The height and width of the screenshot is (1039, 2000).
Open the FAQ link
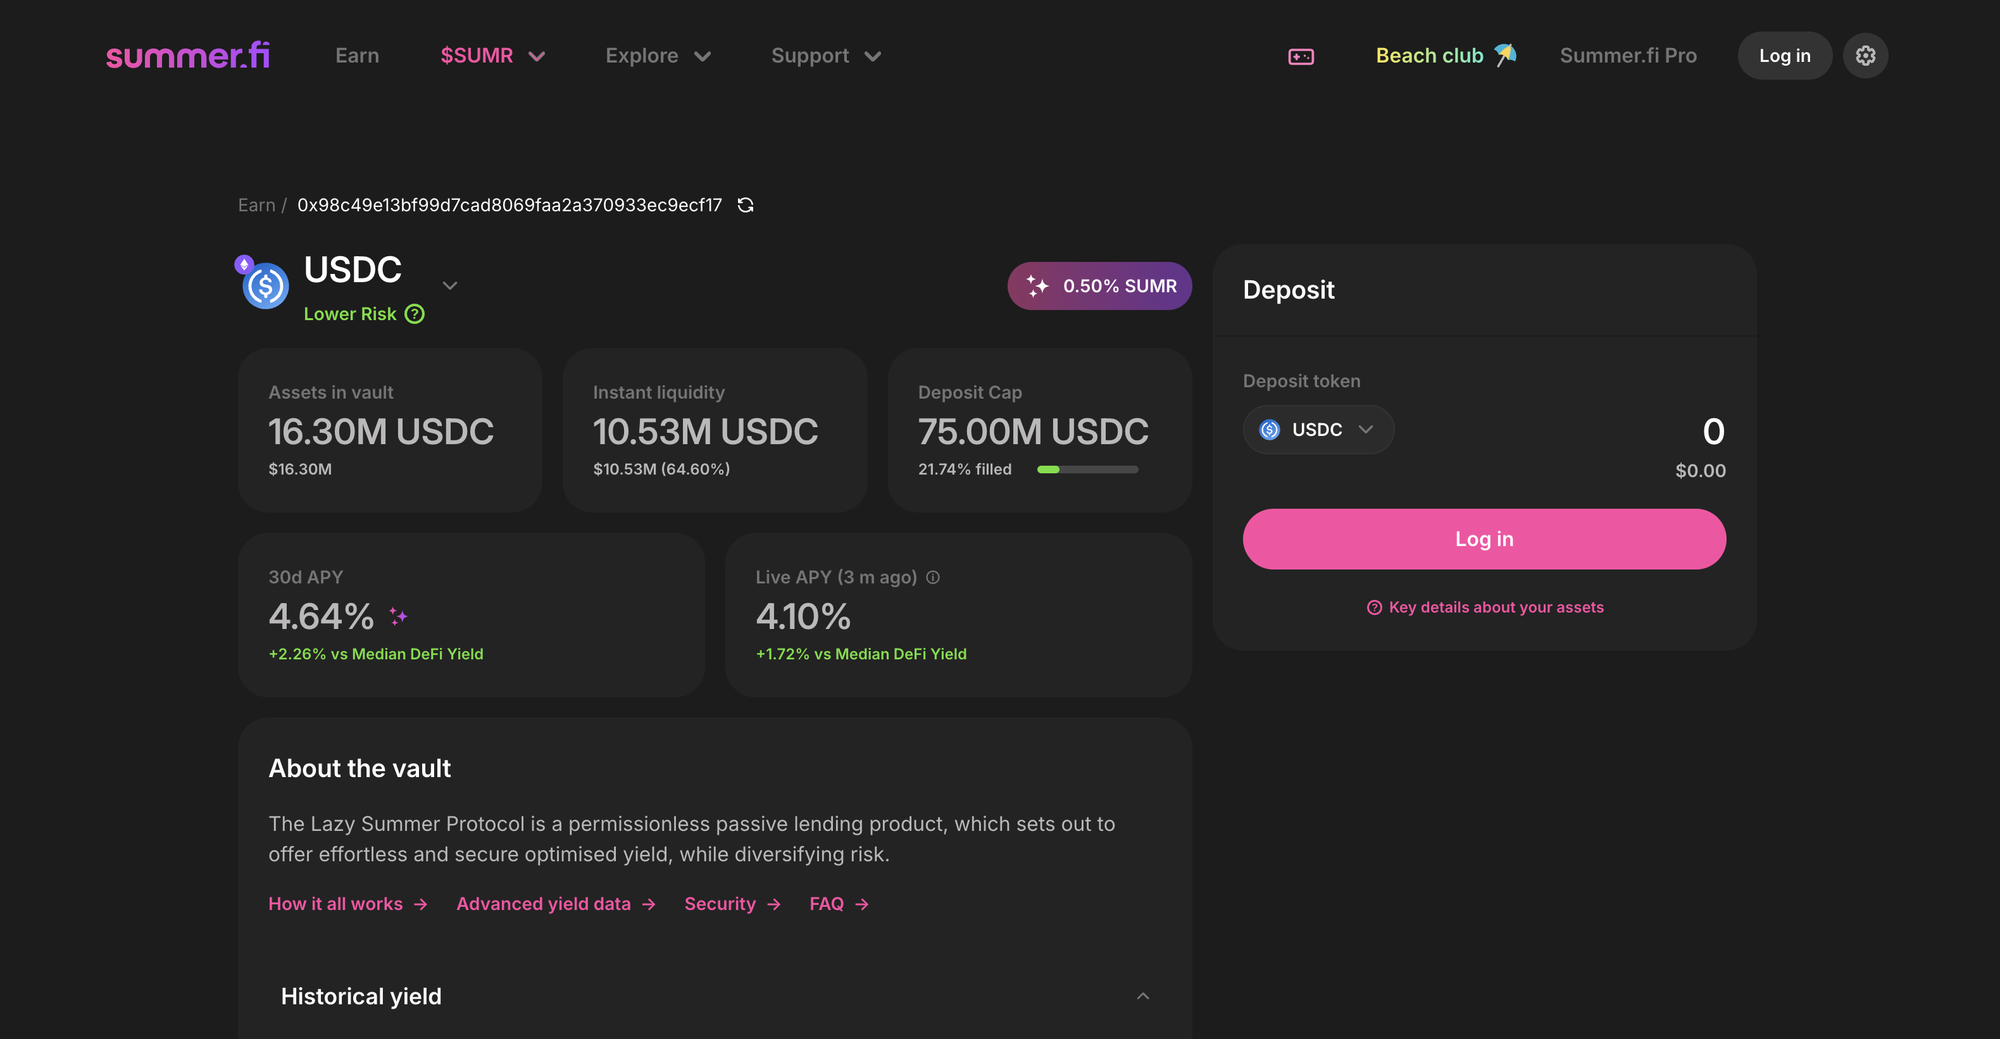tap(839, 904)
